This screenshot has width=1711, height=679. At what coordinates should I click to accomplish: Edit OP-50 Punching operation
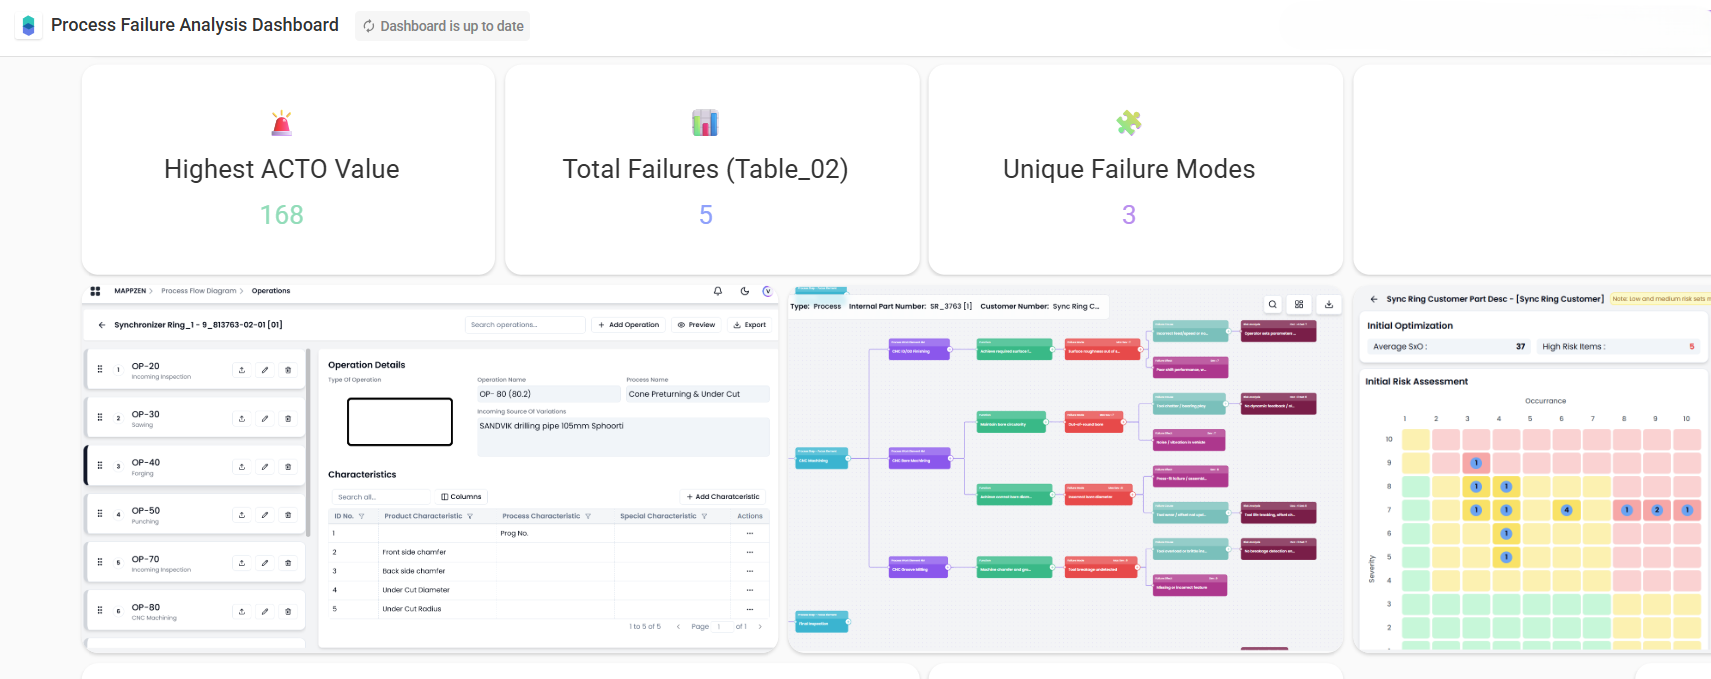pyautogui.click(x=265, y=515)
